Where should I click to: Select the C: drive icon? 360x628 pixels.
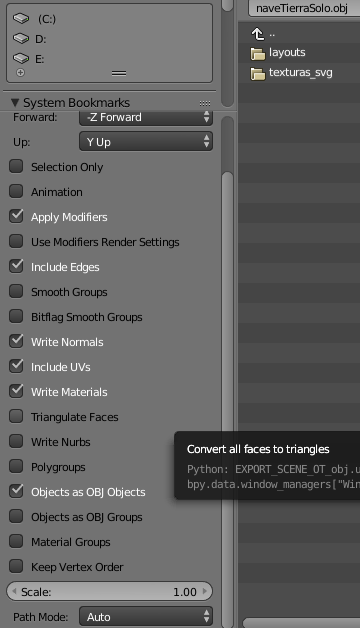(21, 18)
